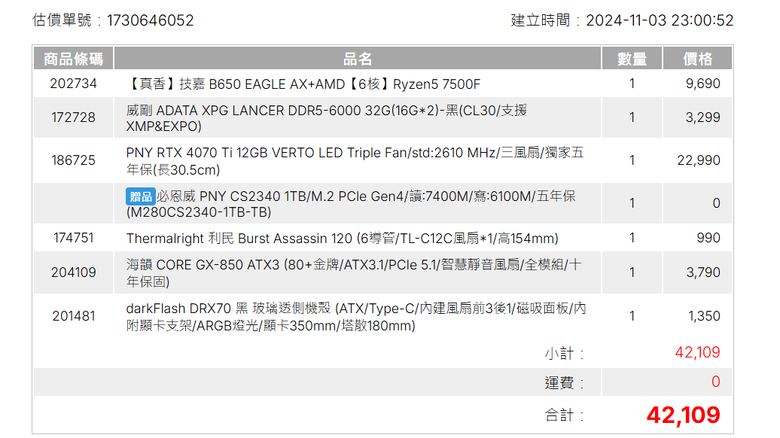The width and height of the screenshot is (780, 438).
Task: Open the 技嘉 B650 EAGLE AX Ryzen5 7500F item
Action: tap(303, 84)
